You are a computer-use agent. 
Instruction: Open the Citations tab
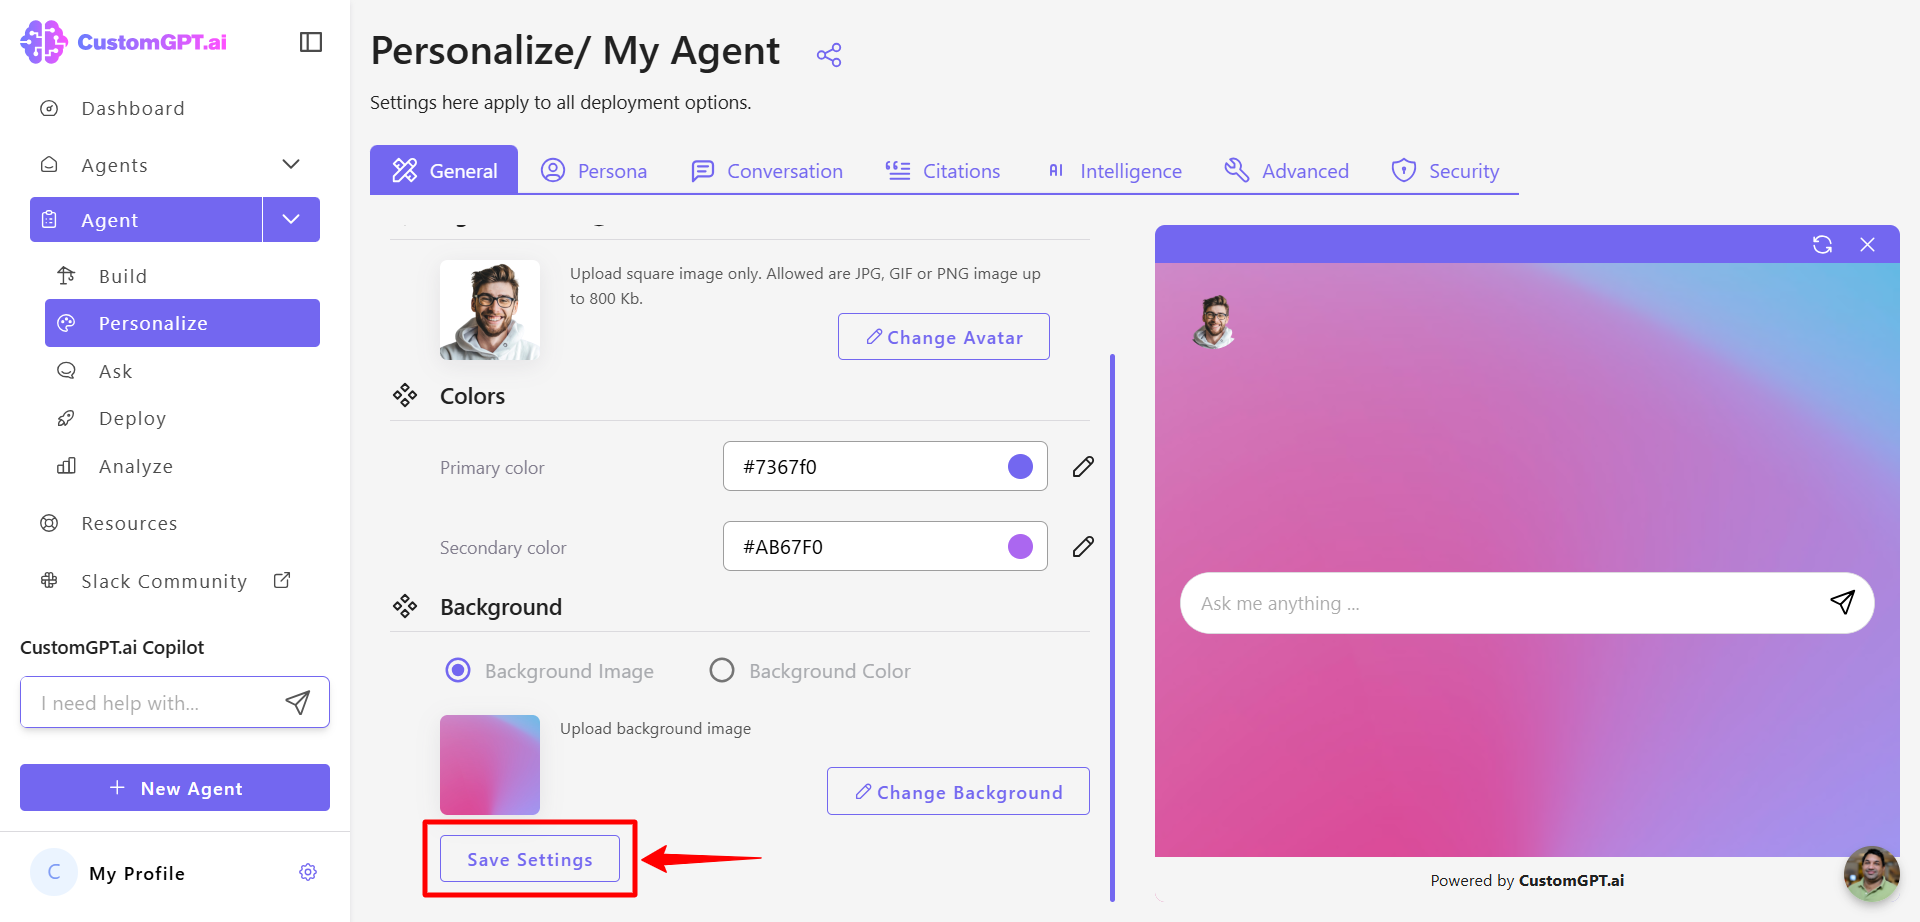pyautogui.click(x=942, y=171)
